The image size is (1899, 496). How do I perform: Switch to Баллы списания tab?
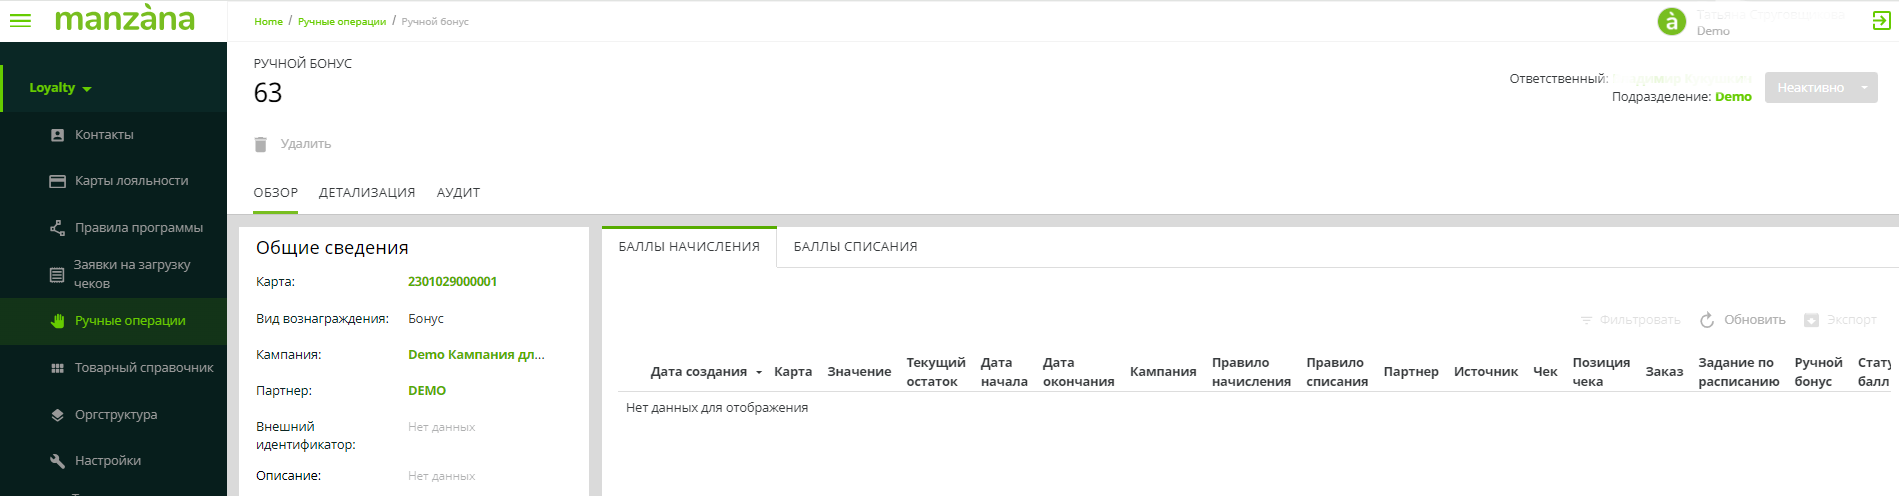tap(855, 247)
